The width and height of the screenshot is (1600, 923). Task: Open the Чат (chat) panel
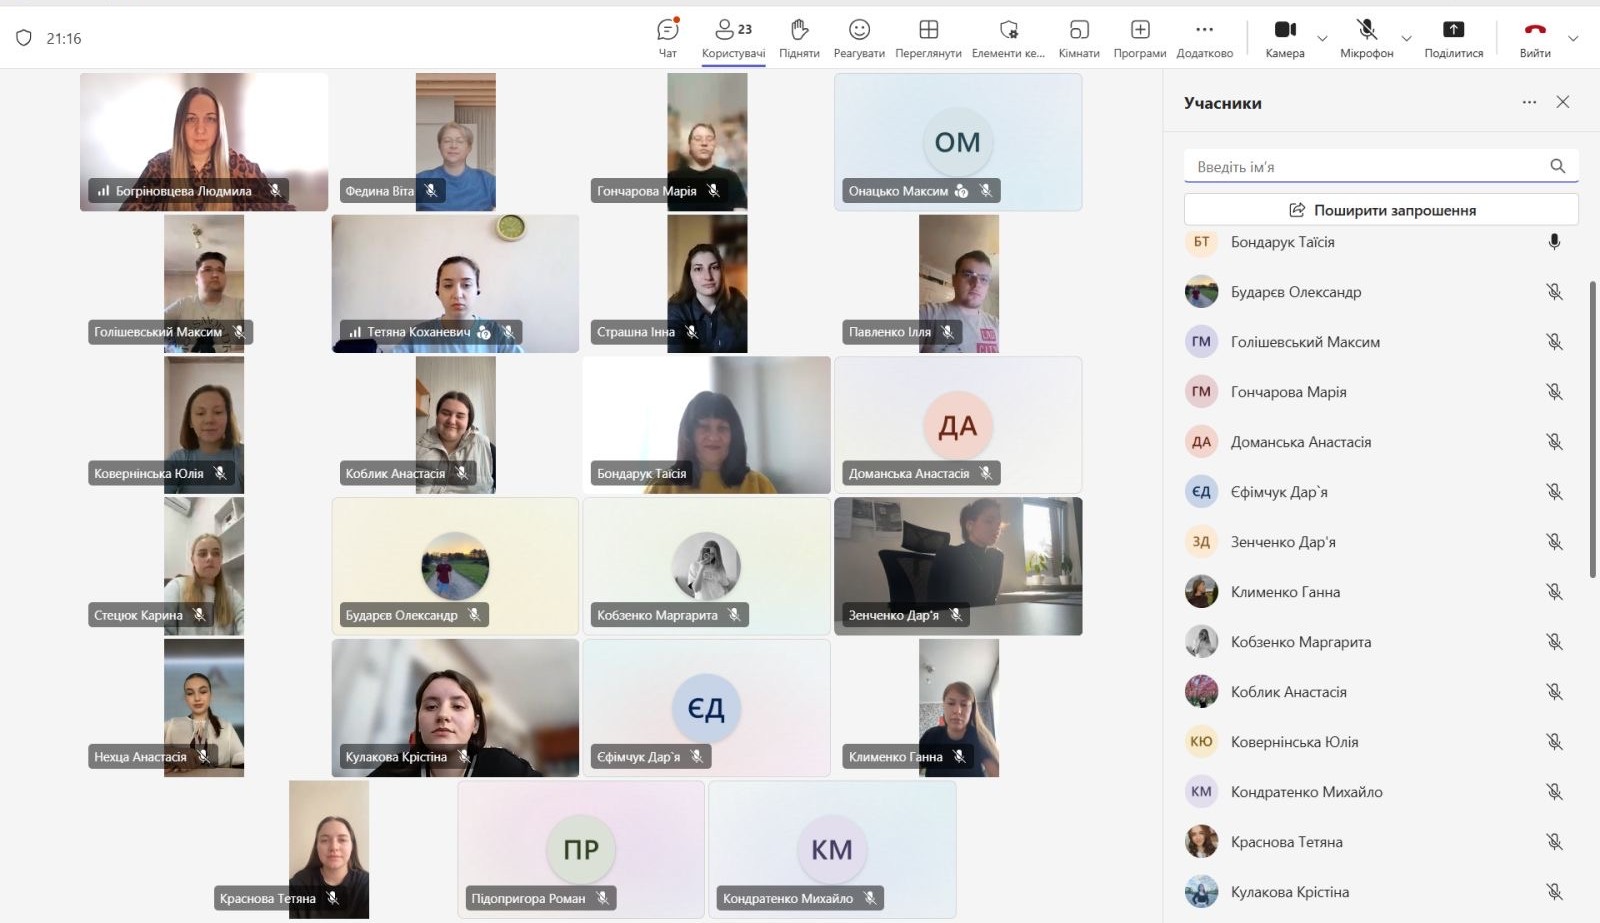tap(667, 38)
